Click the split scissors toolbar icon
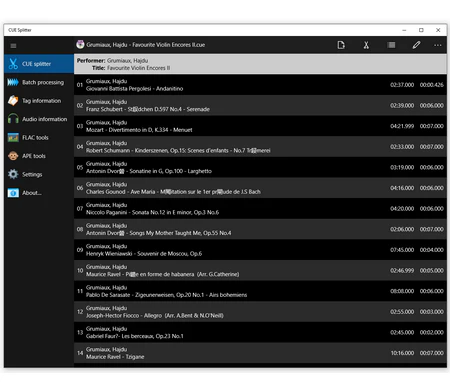 coord(366,45)
